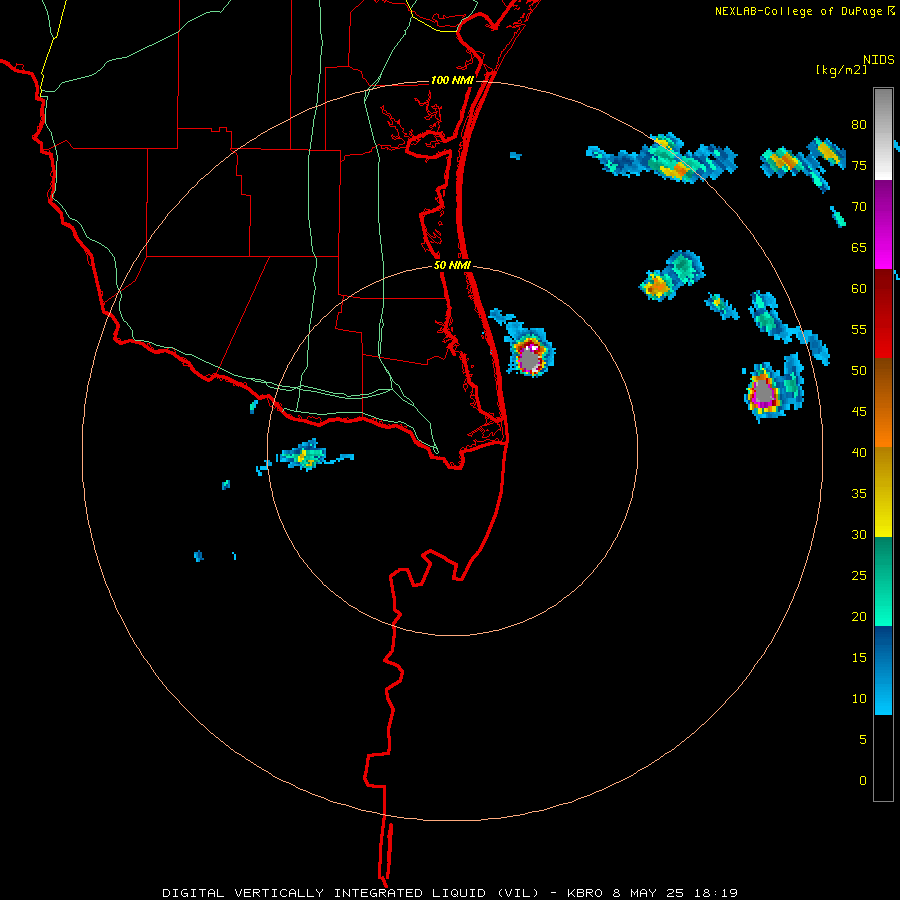Click the echo cluster southwest of the Rio Grande border

pos(305,456)
